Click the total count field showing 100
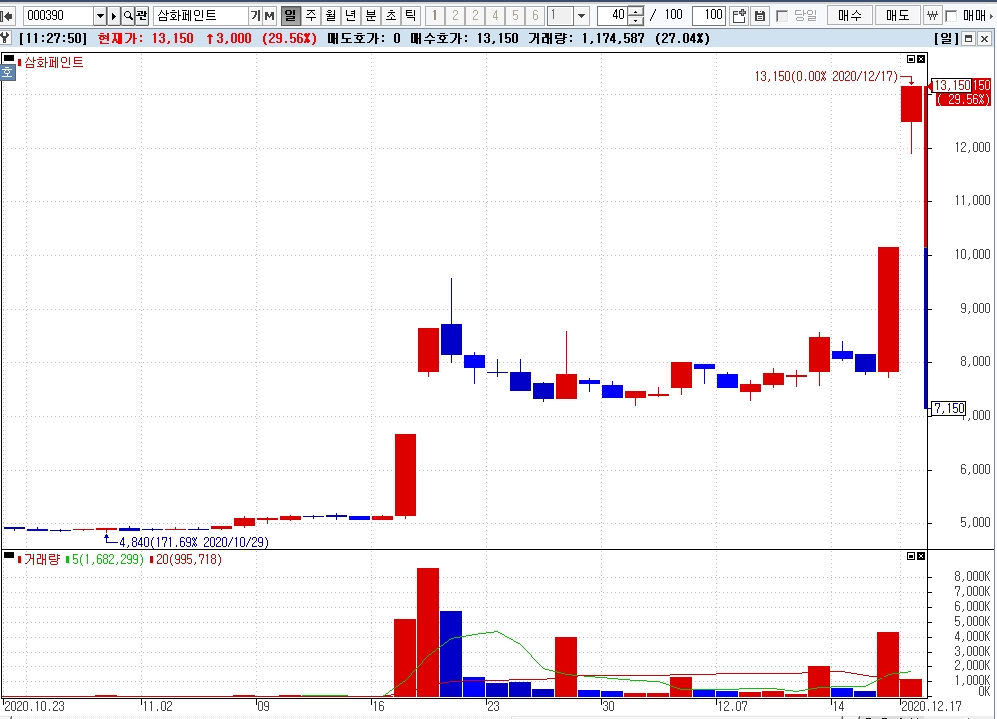 pyautogui.click(x=708, y=15)
